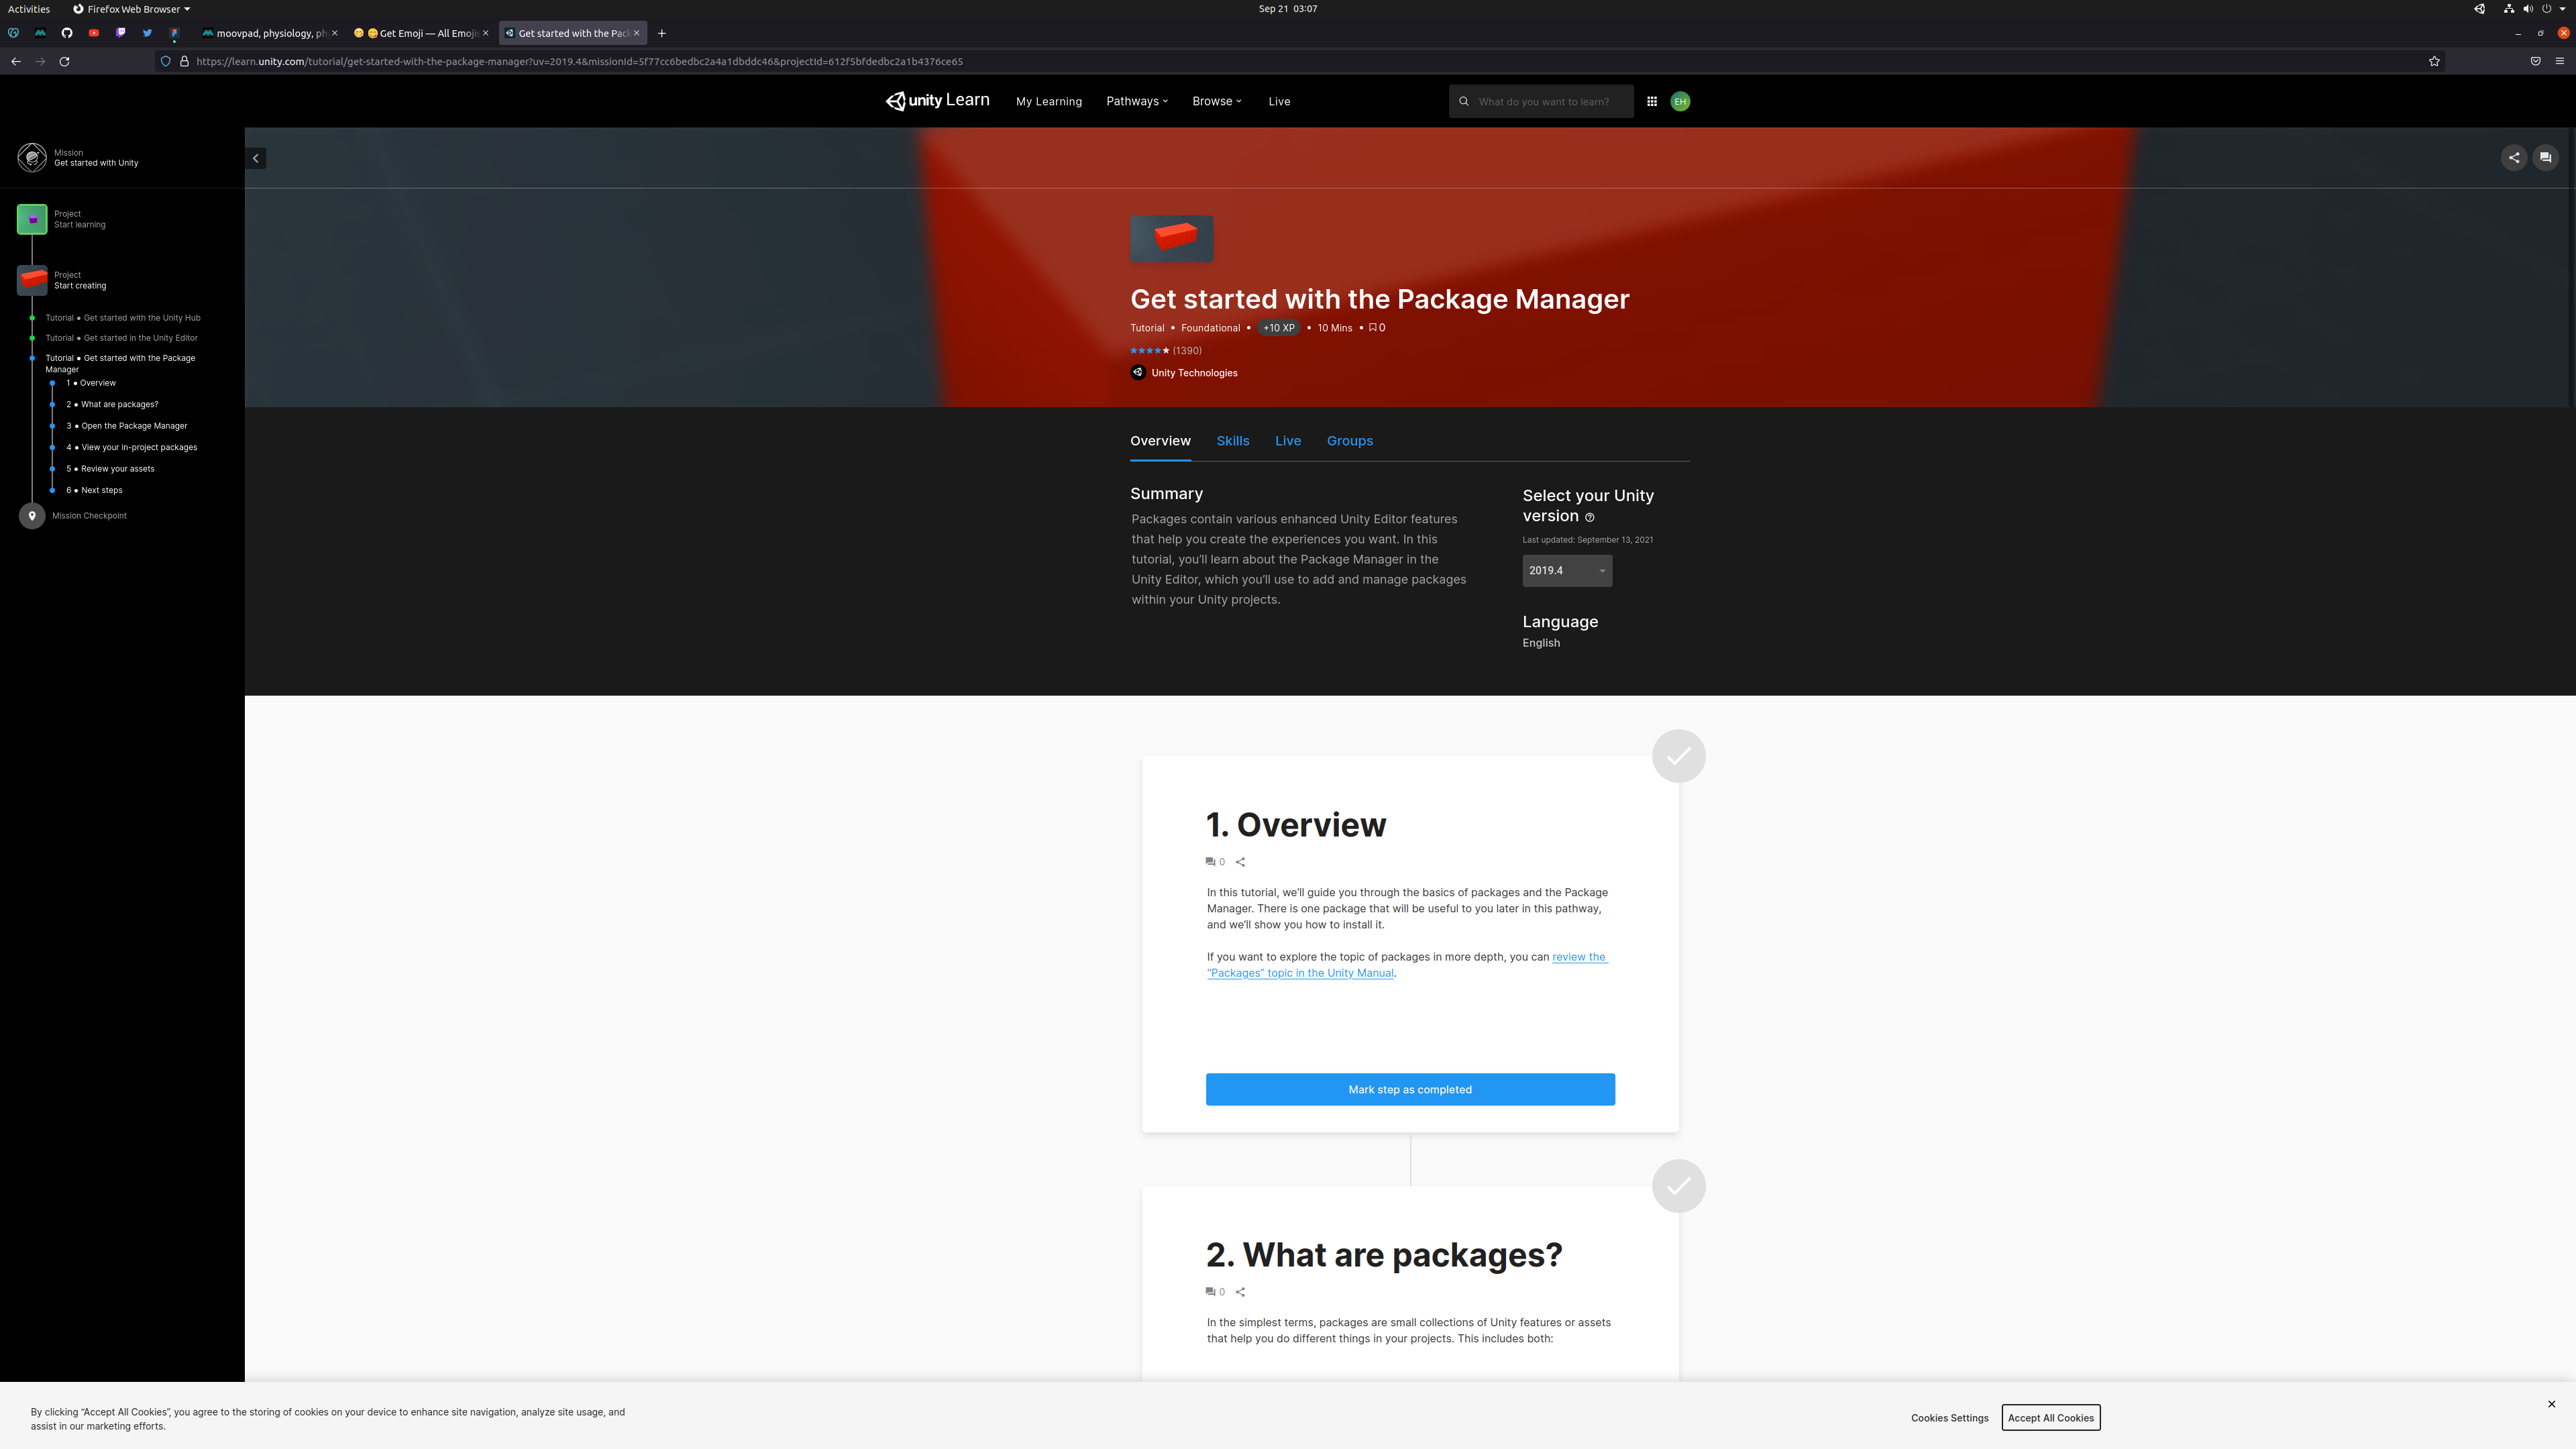Screen dimensions: 2576x1449
Task: Open Unity apps grid icon
Action: click(x=1652, y=101)
